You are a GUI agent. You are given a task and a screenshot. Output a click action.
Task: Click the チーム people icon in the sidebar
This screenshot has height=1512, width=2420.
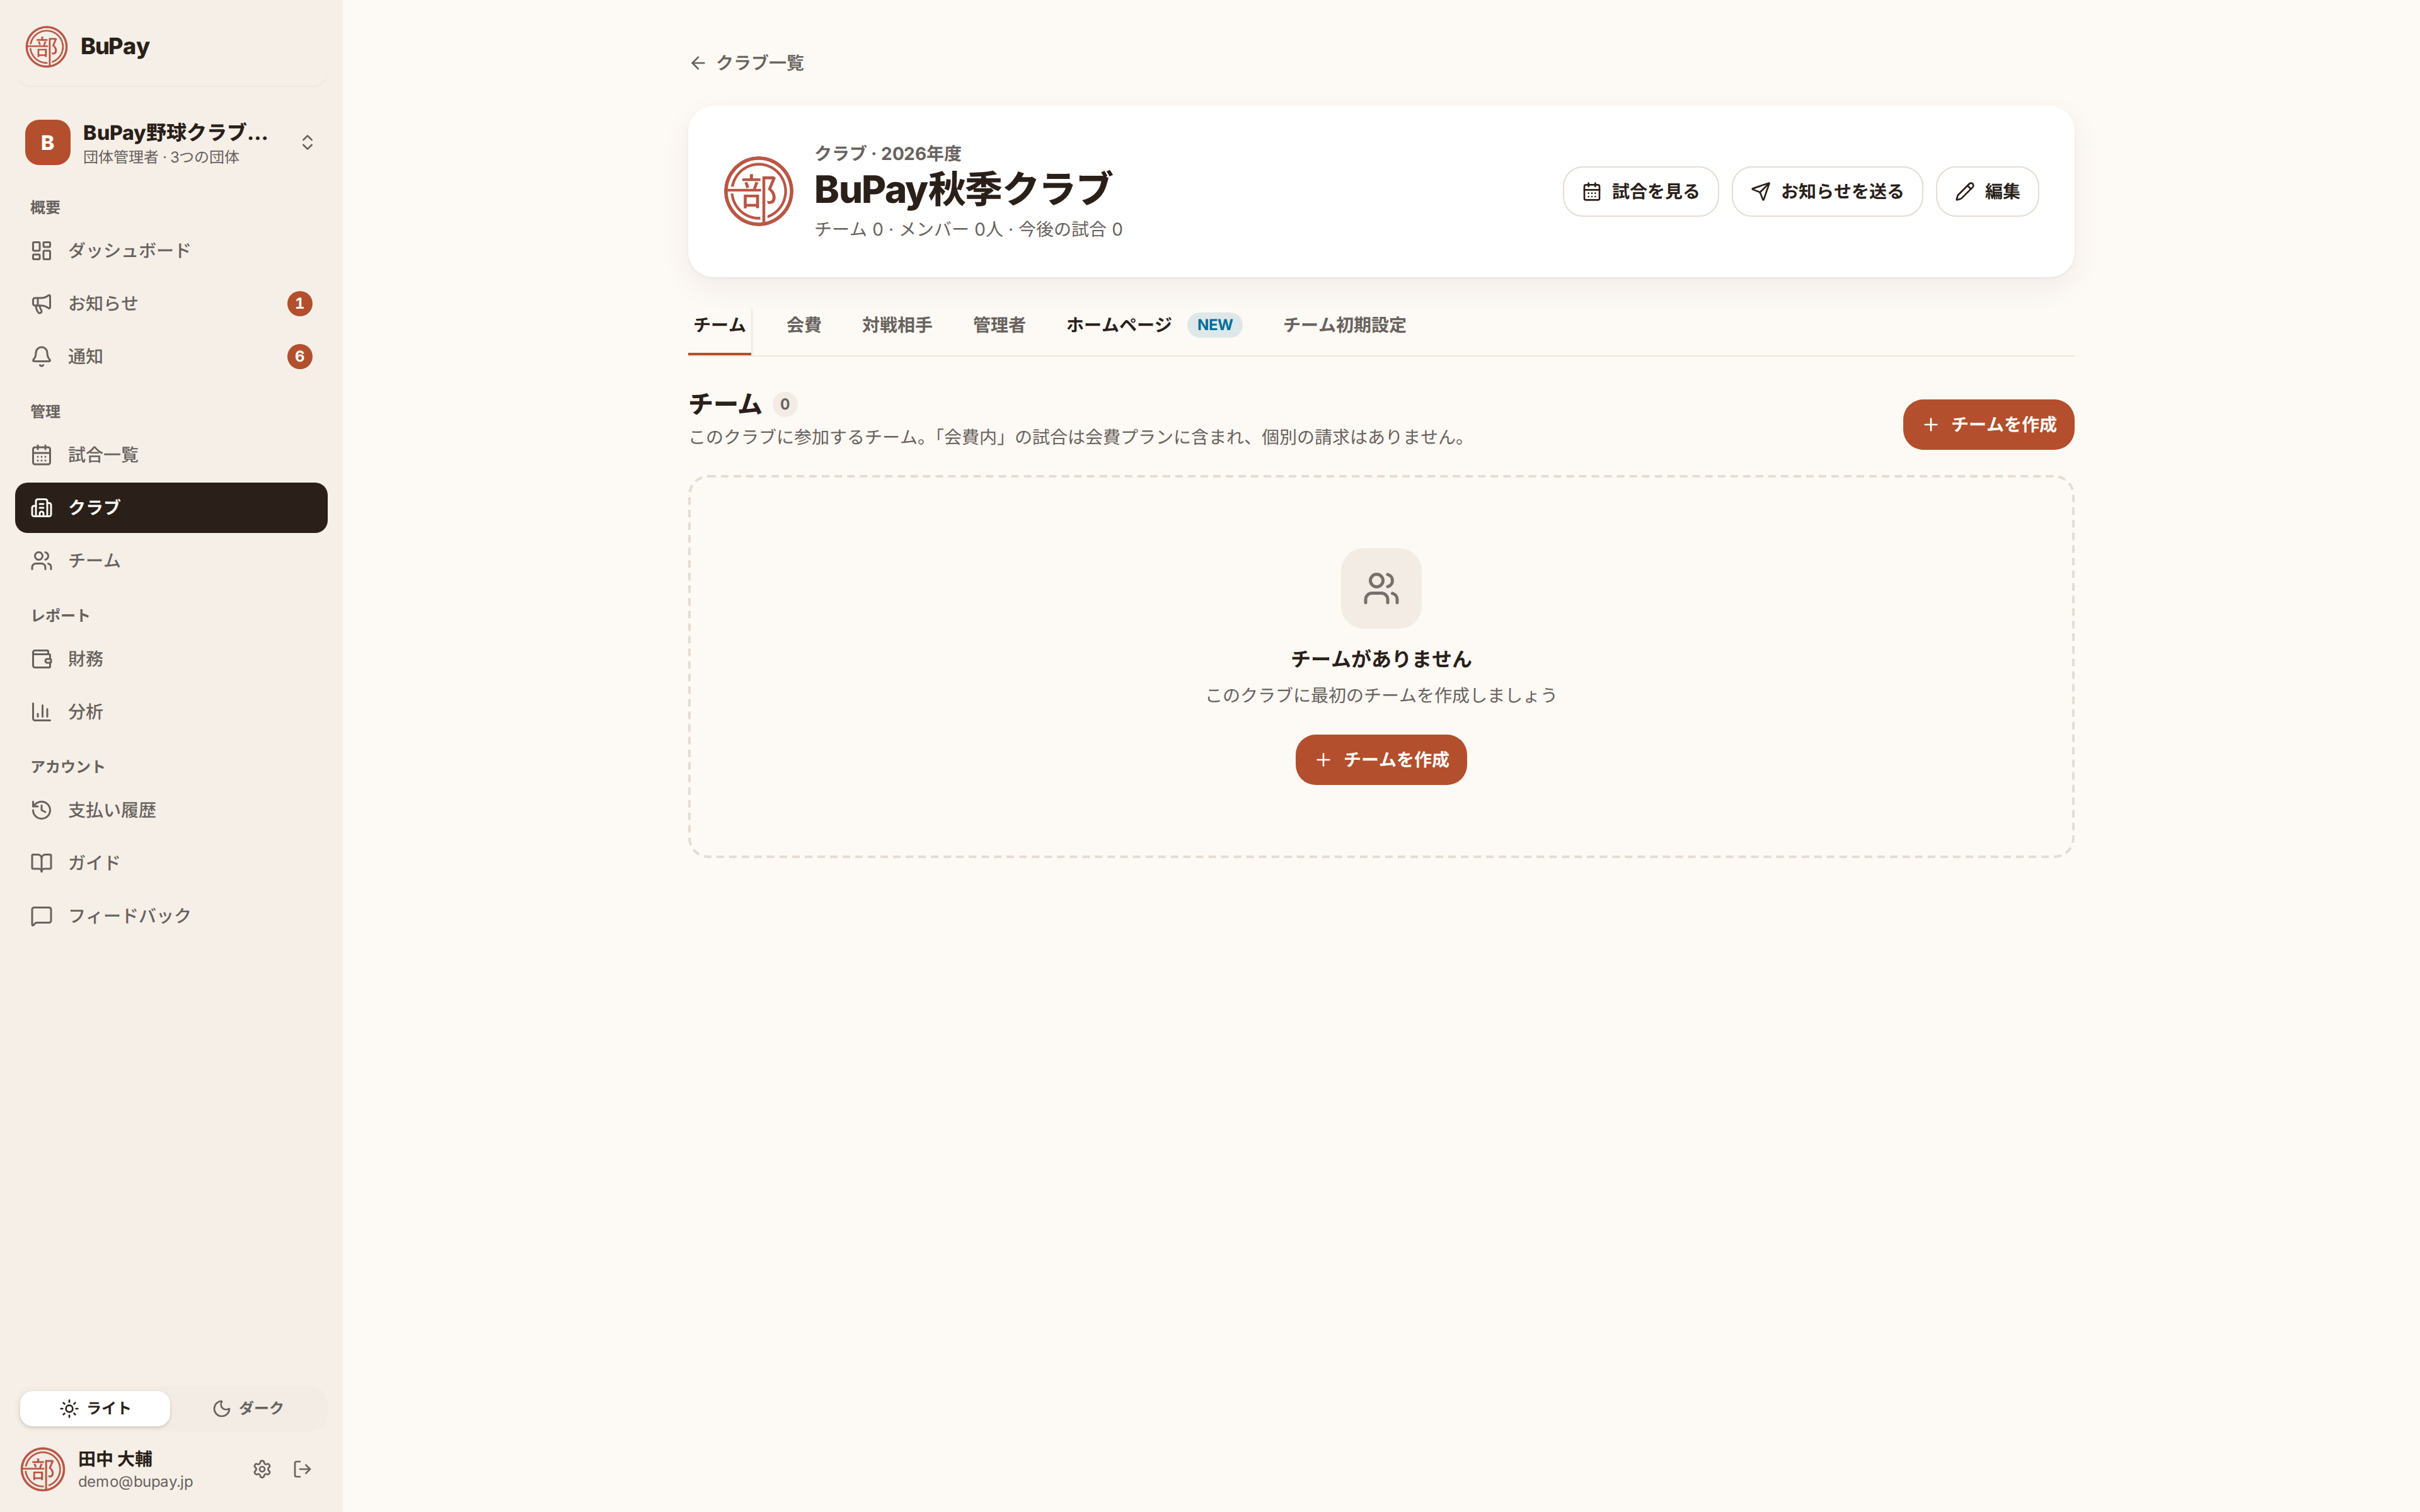coord(41,561)
